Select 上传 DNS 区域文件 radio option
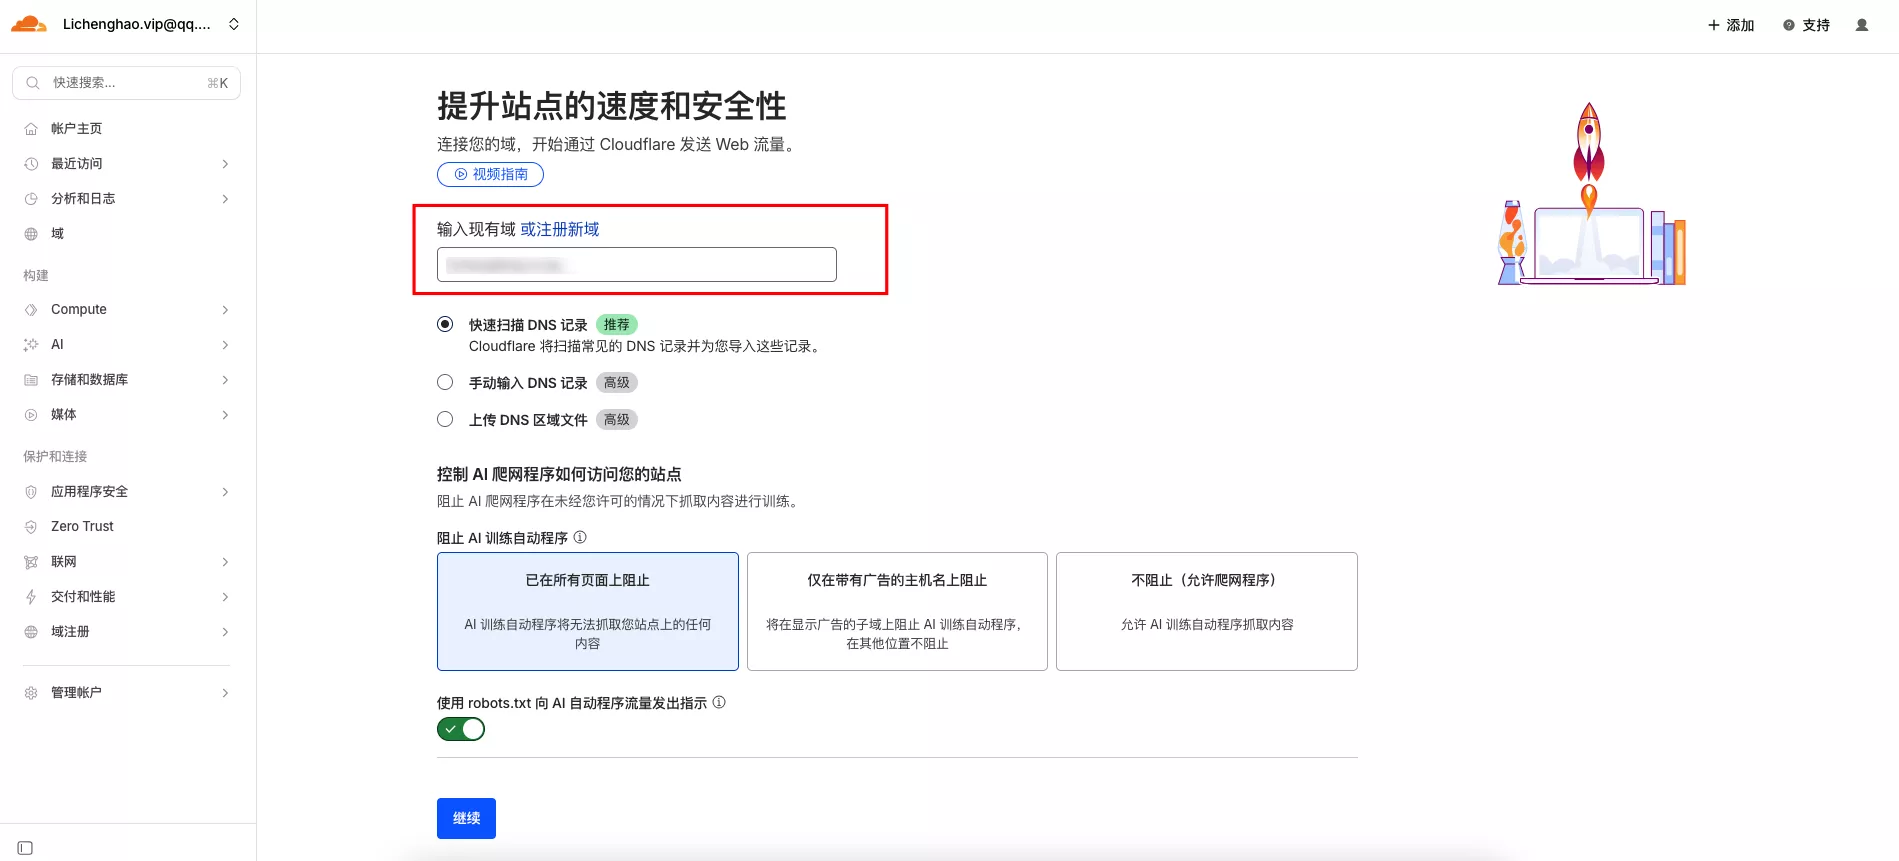 [445, 420]
